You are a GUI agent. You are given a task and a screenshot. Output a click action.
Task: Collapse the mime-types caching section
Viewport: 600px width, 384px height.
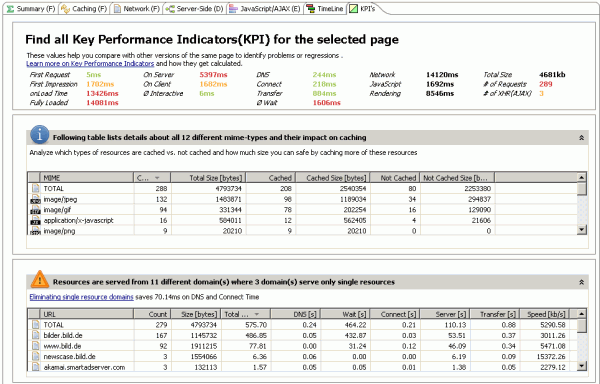tap(581, 138)
